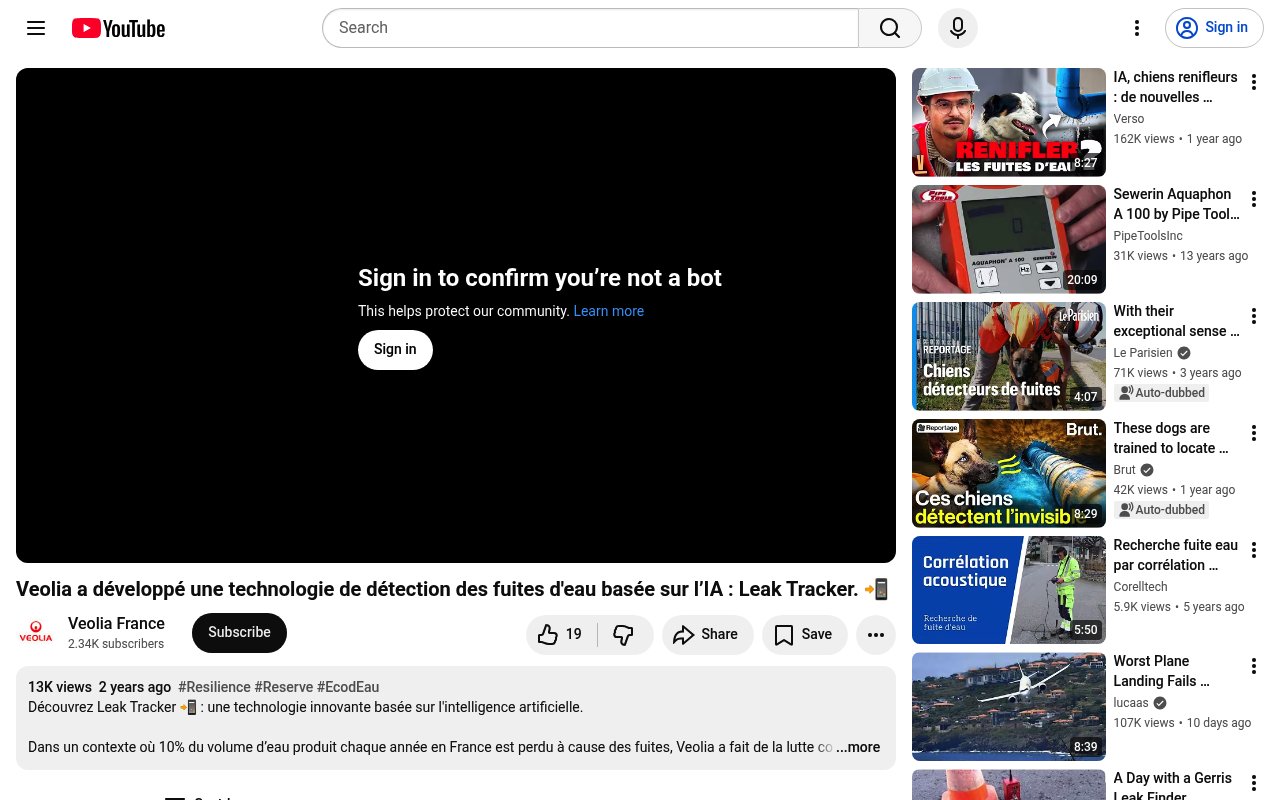The width and height of the screenshot is (1280, 800).
Task: Open options for Brut dogs video
Action: coord(1254,433)
